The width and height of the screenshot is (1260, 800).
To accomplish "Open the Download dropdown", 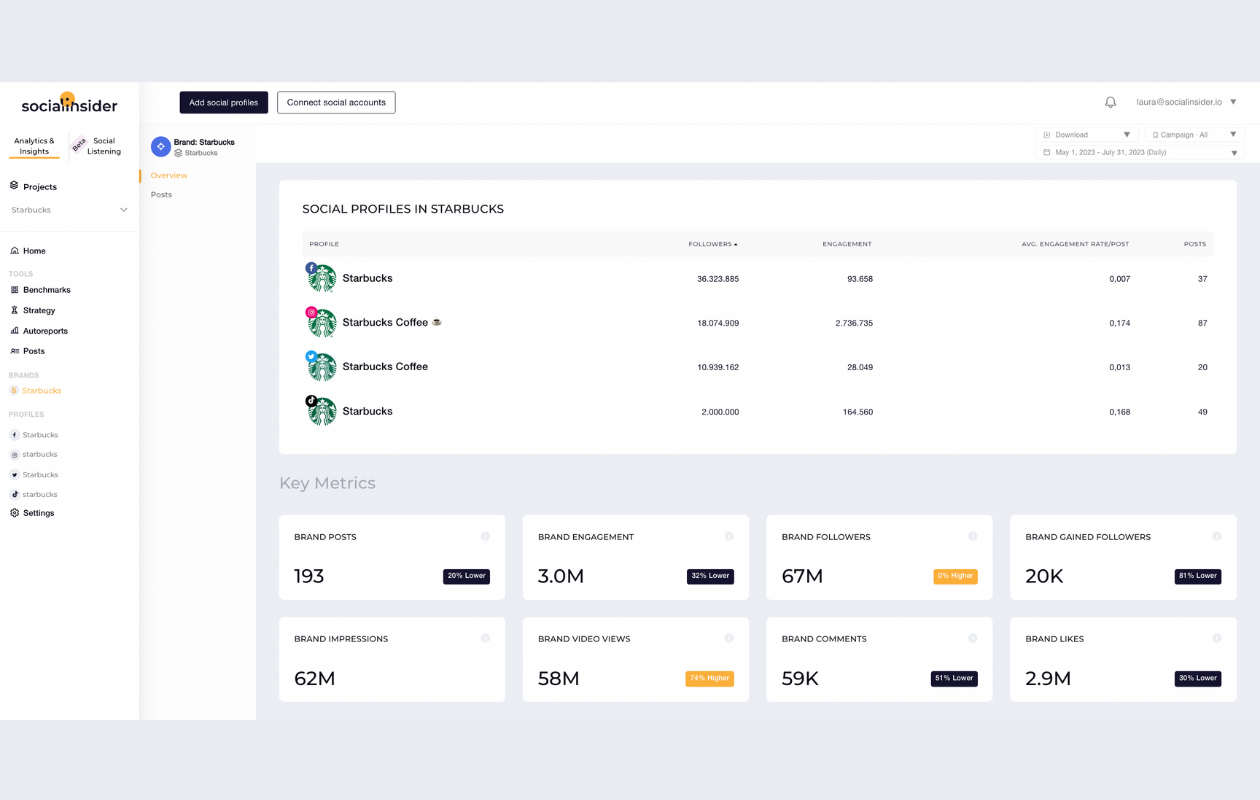I will point(1087,135).
